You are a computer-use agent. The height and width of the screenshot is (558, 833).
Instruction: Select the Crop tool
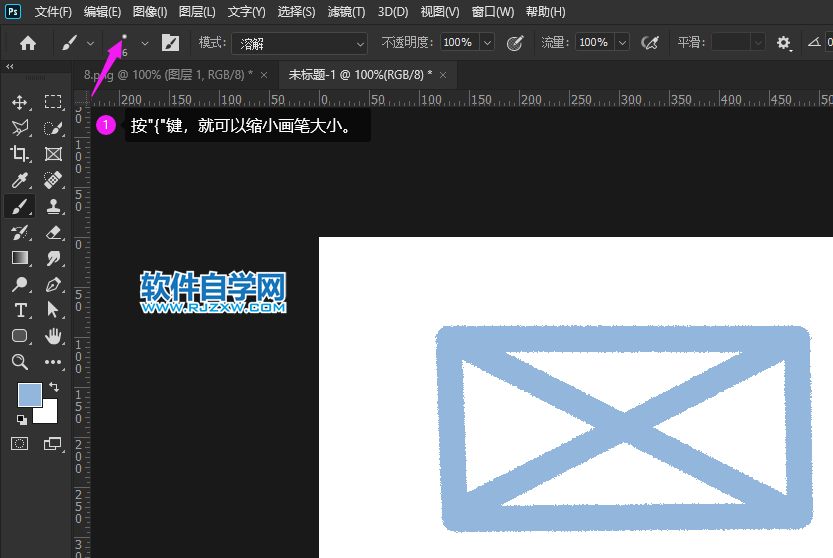click(20, 154)
